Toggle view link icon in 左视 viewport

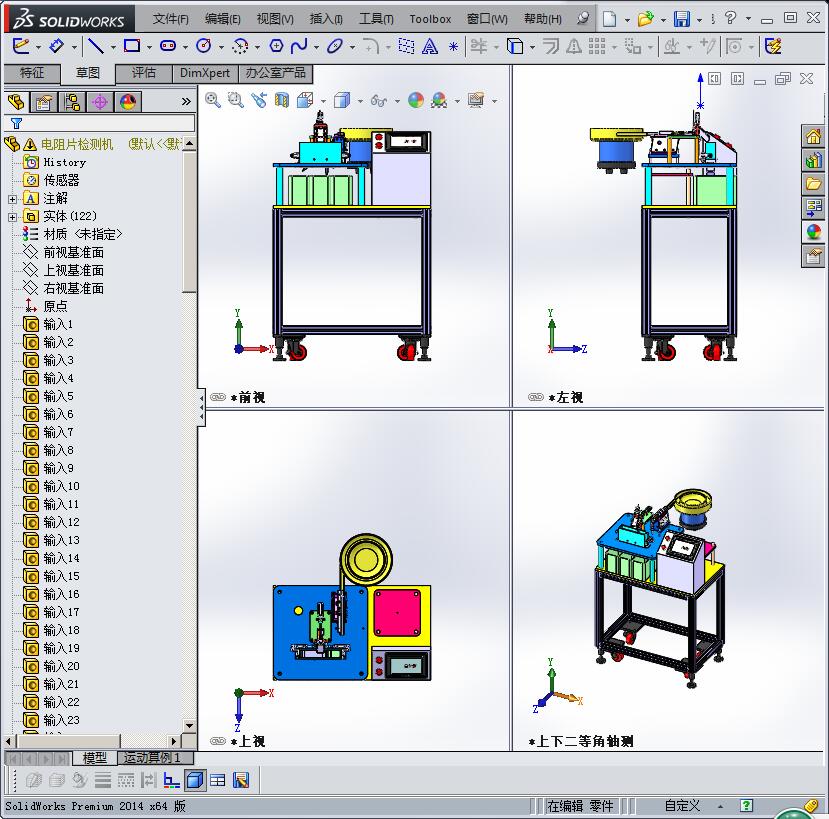coord(536,397)
